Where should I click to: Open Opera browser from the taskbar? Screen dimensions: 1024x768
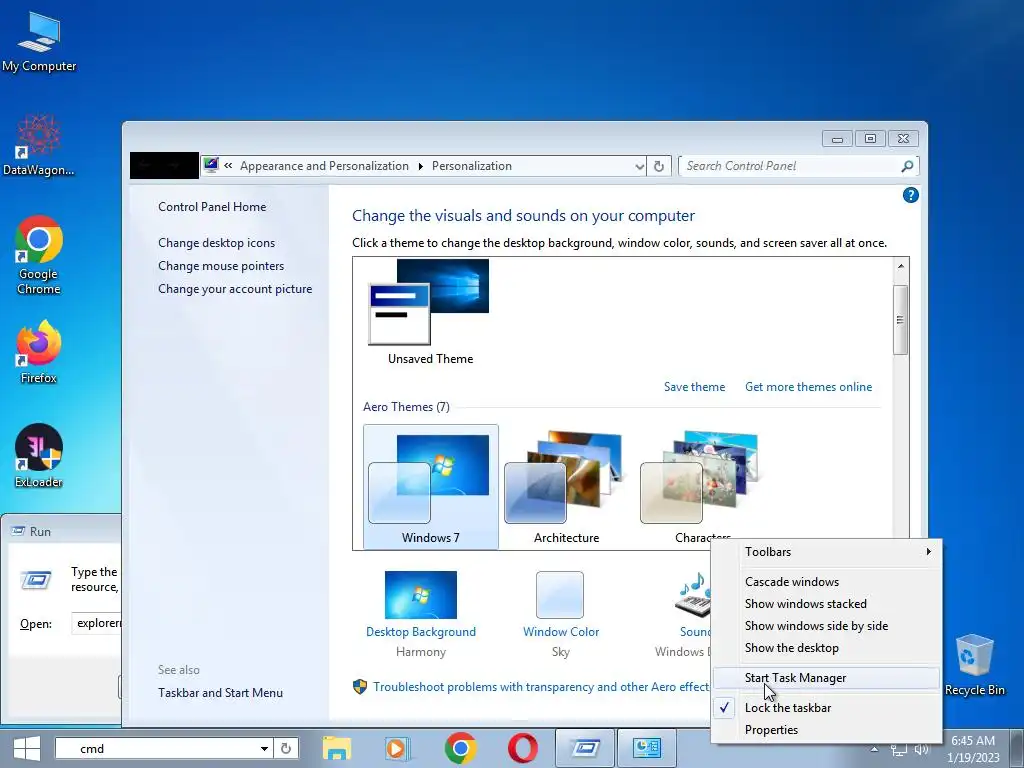coord(522,748)
